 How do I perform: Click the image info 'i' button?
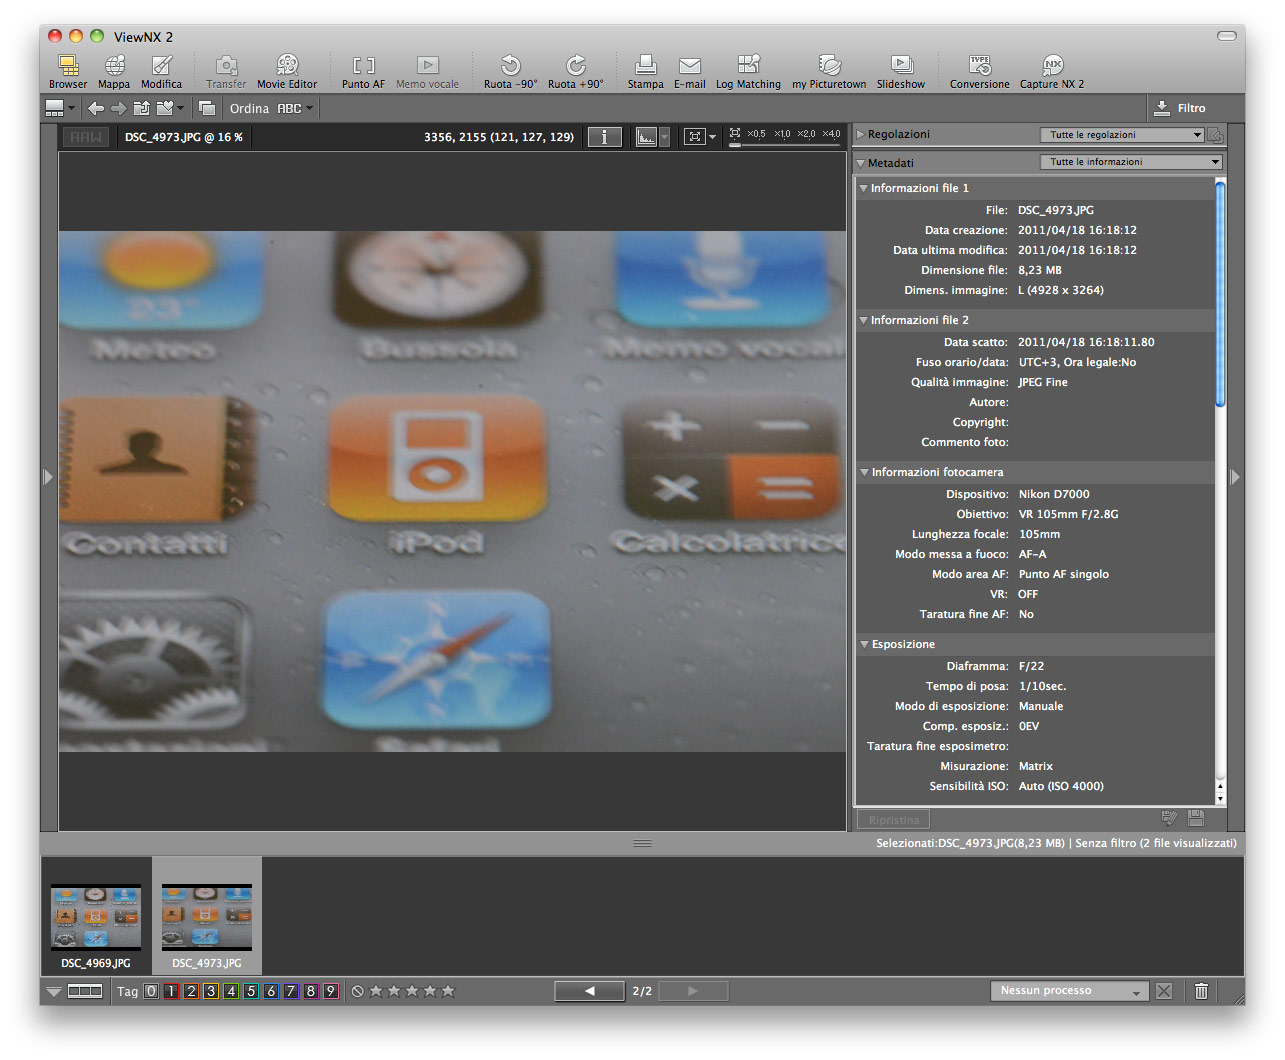[x=604, y=137]
